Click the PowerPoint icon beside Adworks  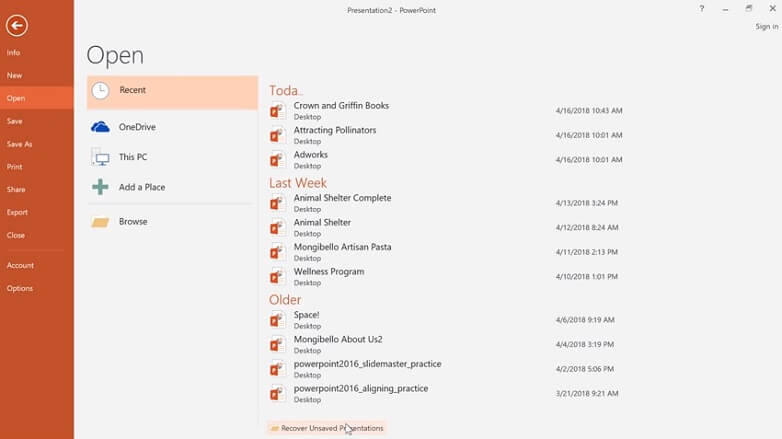tap(277, 160)
